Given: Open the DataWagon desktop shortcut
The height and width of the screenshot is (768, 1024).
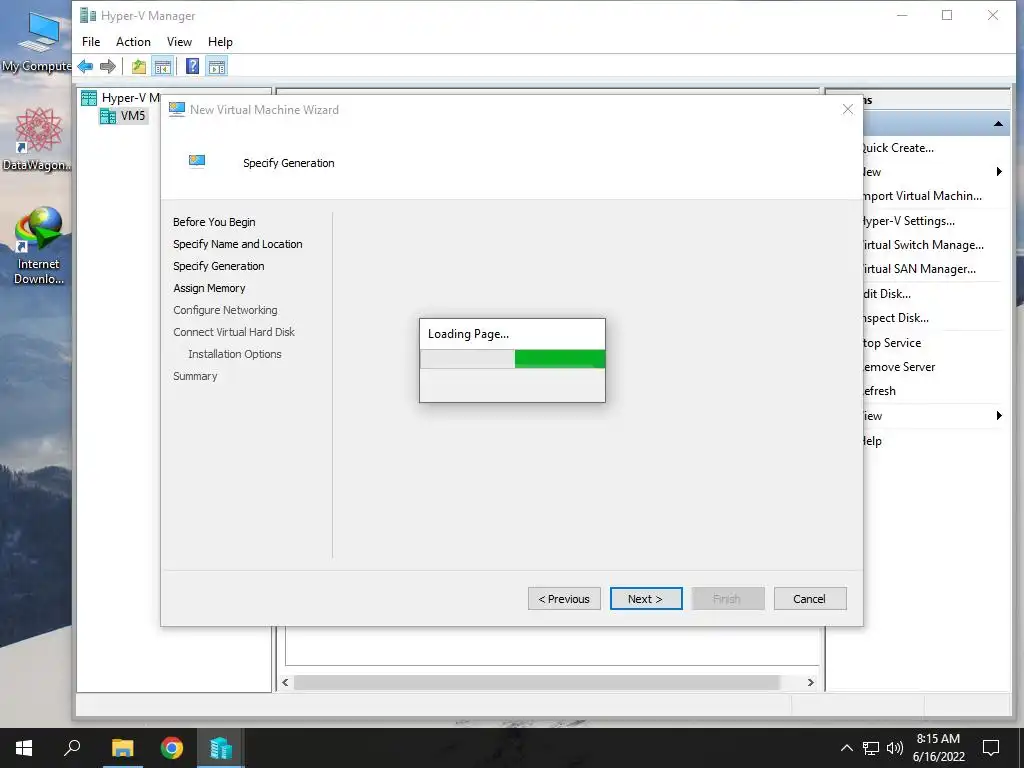Looking at the screenshot, I should (x=37, y=140).
